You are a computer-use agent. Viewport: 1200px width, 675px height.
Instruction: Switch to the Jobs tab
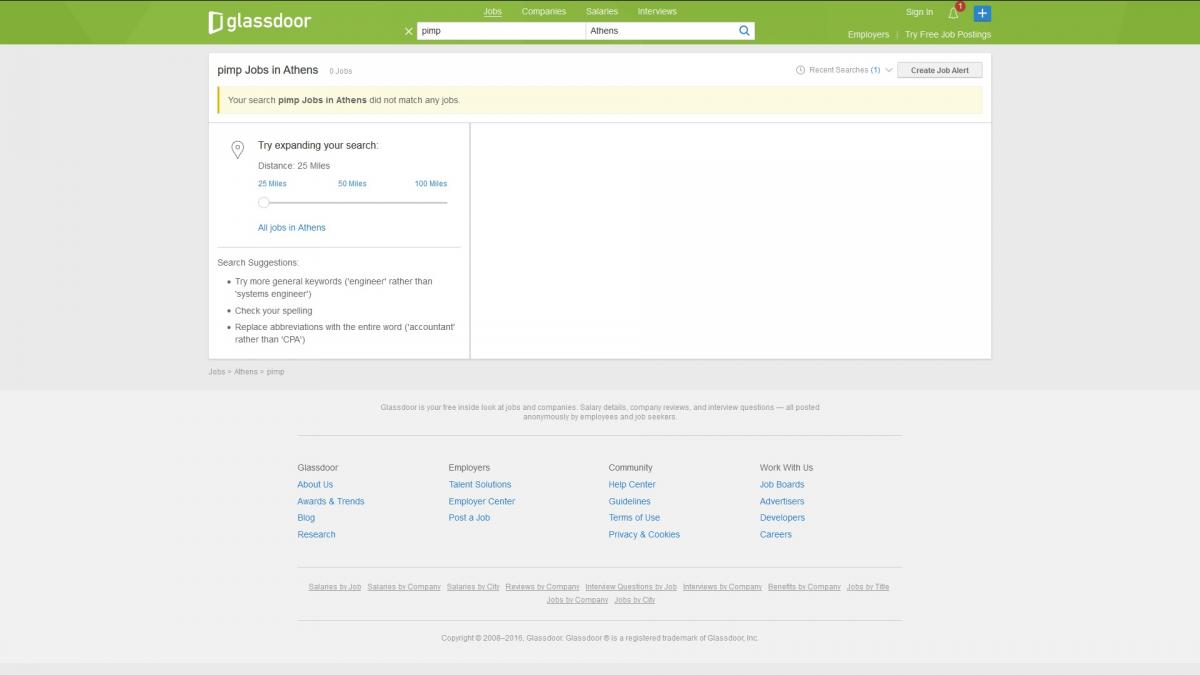[492, 12]
